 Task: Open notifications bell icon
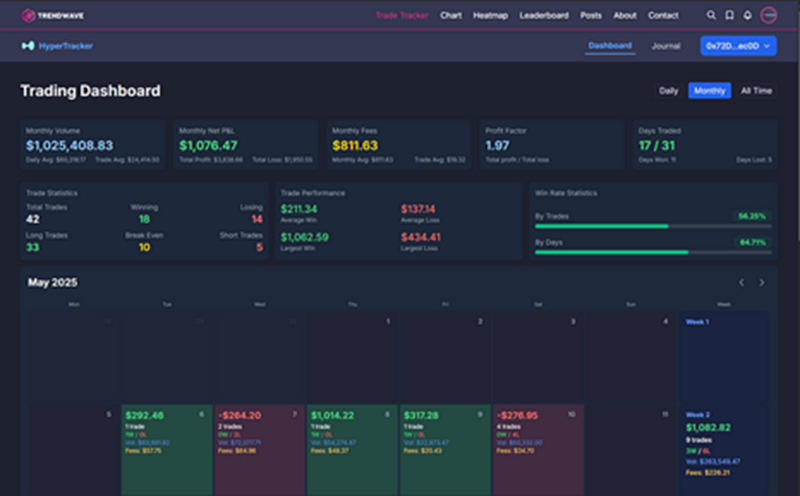[748, 15]
